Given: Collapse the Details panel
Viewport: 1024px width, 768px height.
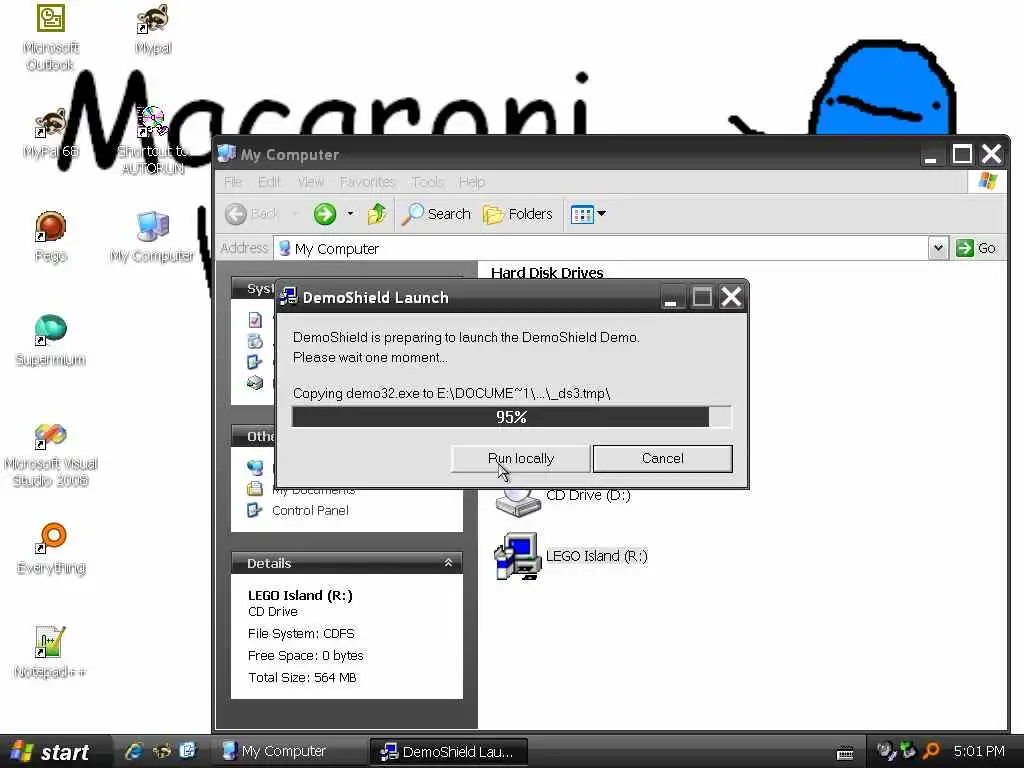Looking at the screenshot, I should tap(448, 563).
